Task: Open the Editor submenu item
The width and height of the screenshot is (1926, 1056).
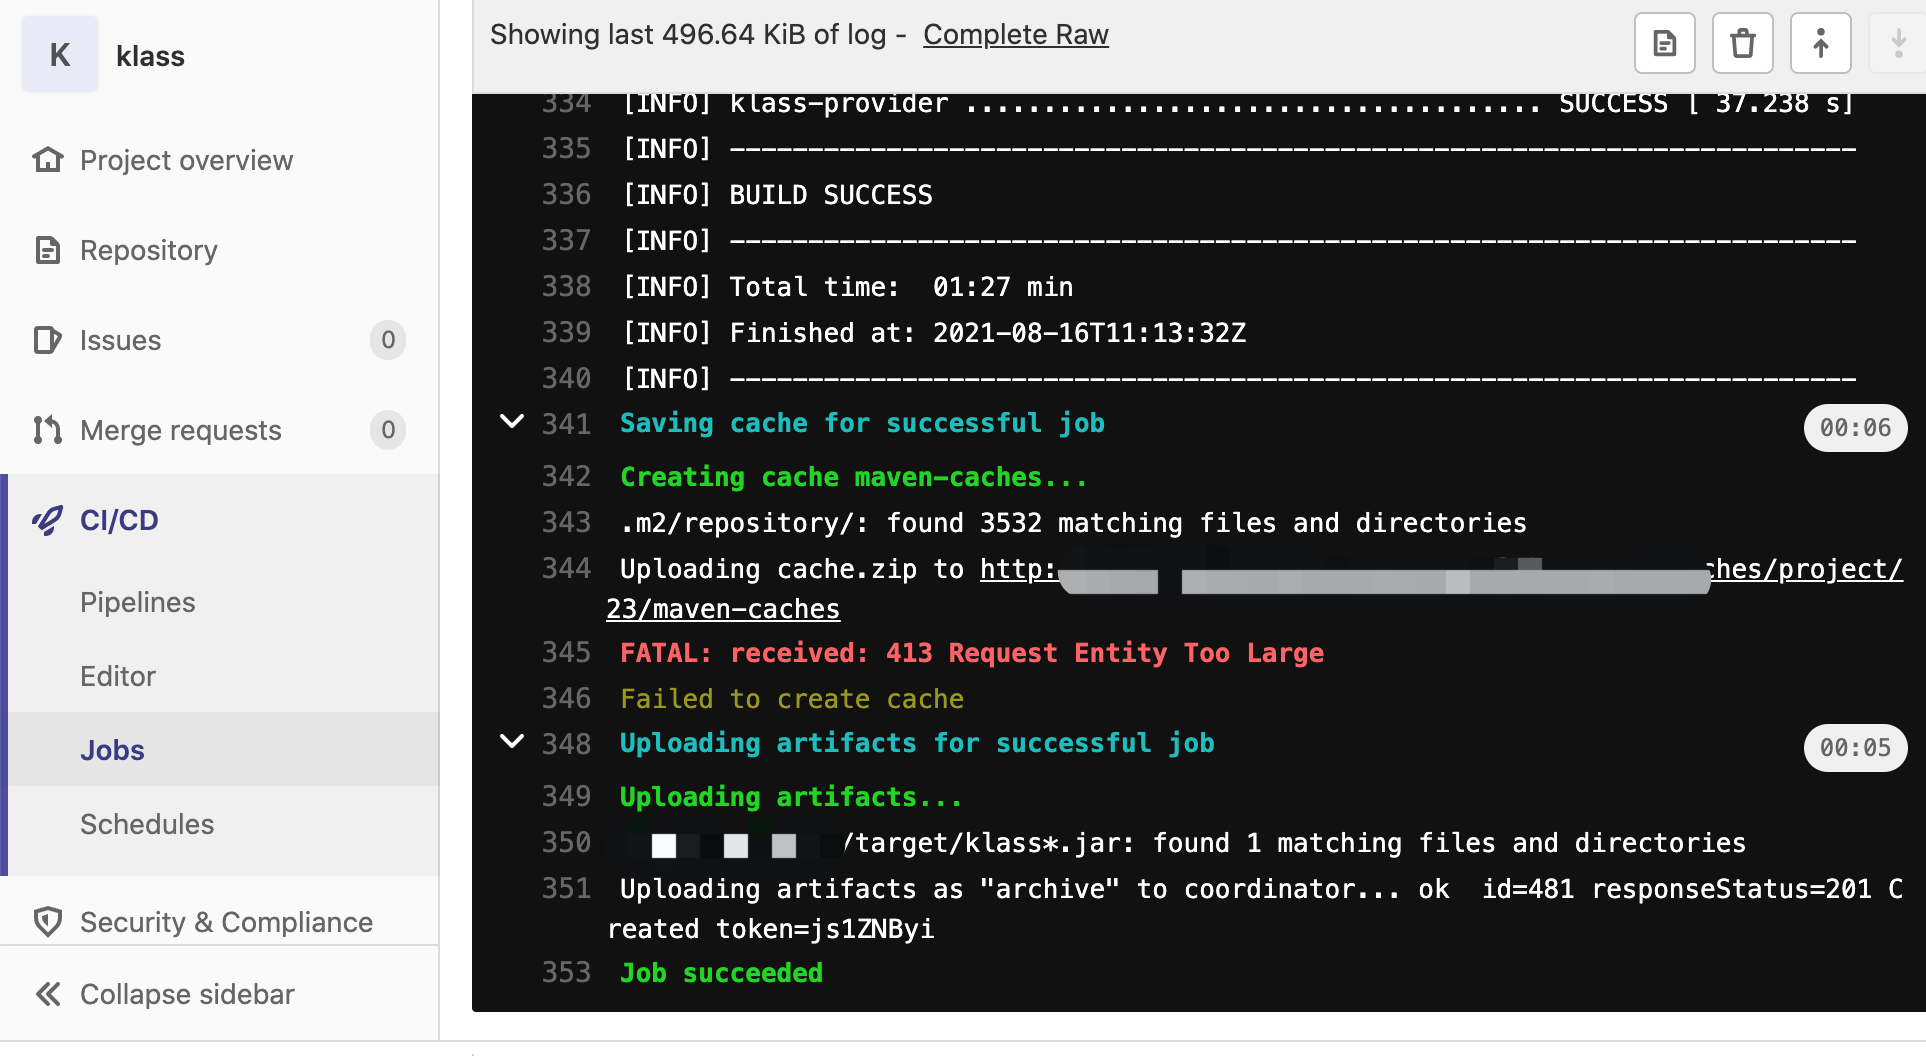Action: coord(118,676)
